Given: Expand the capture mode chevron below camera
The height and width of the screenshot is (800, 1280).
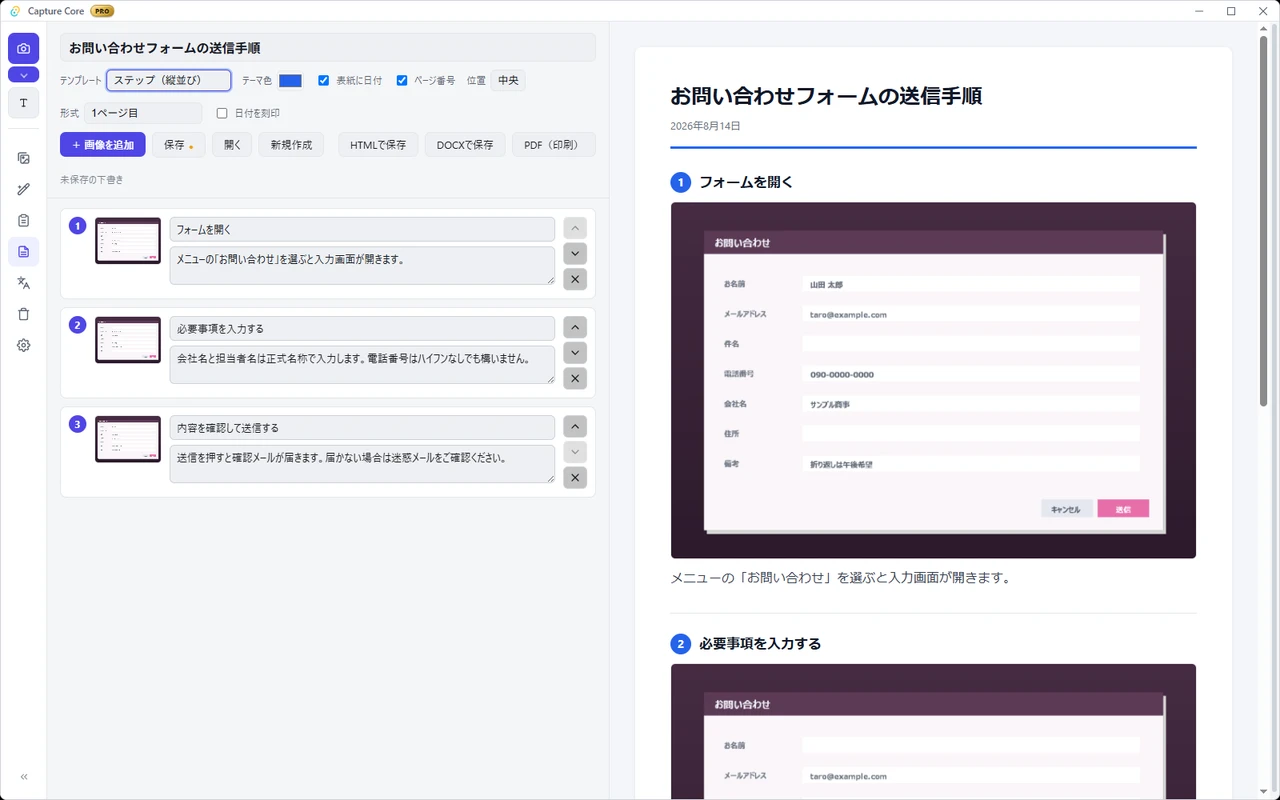Looking at the screenshot, I should pos(23,75).
